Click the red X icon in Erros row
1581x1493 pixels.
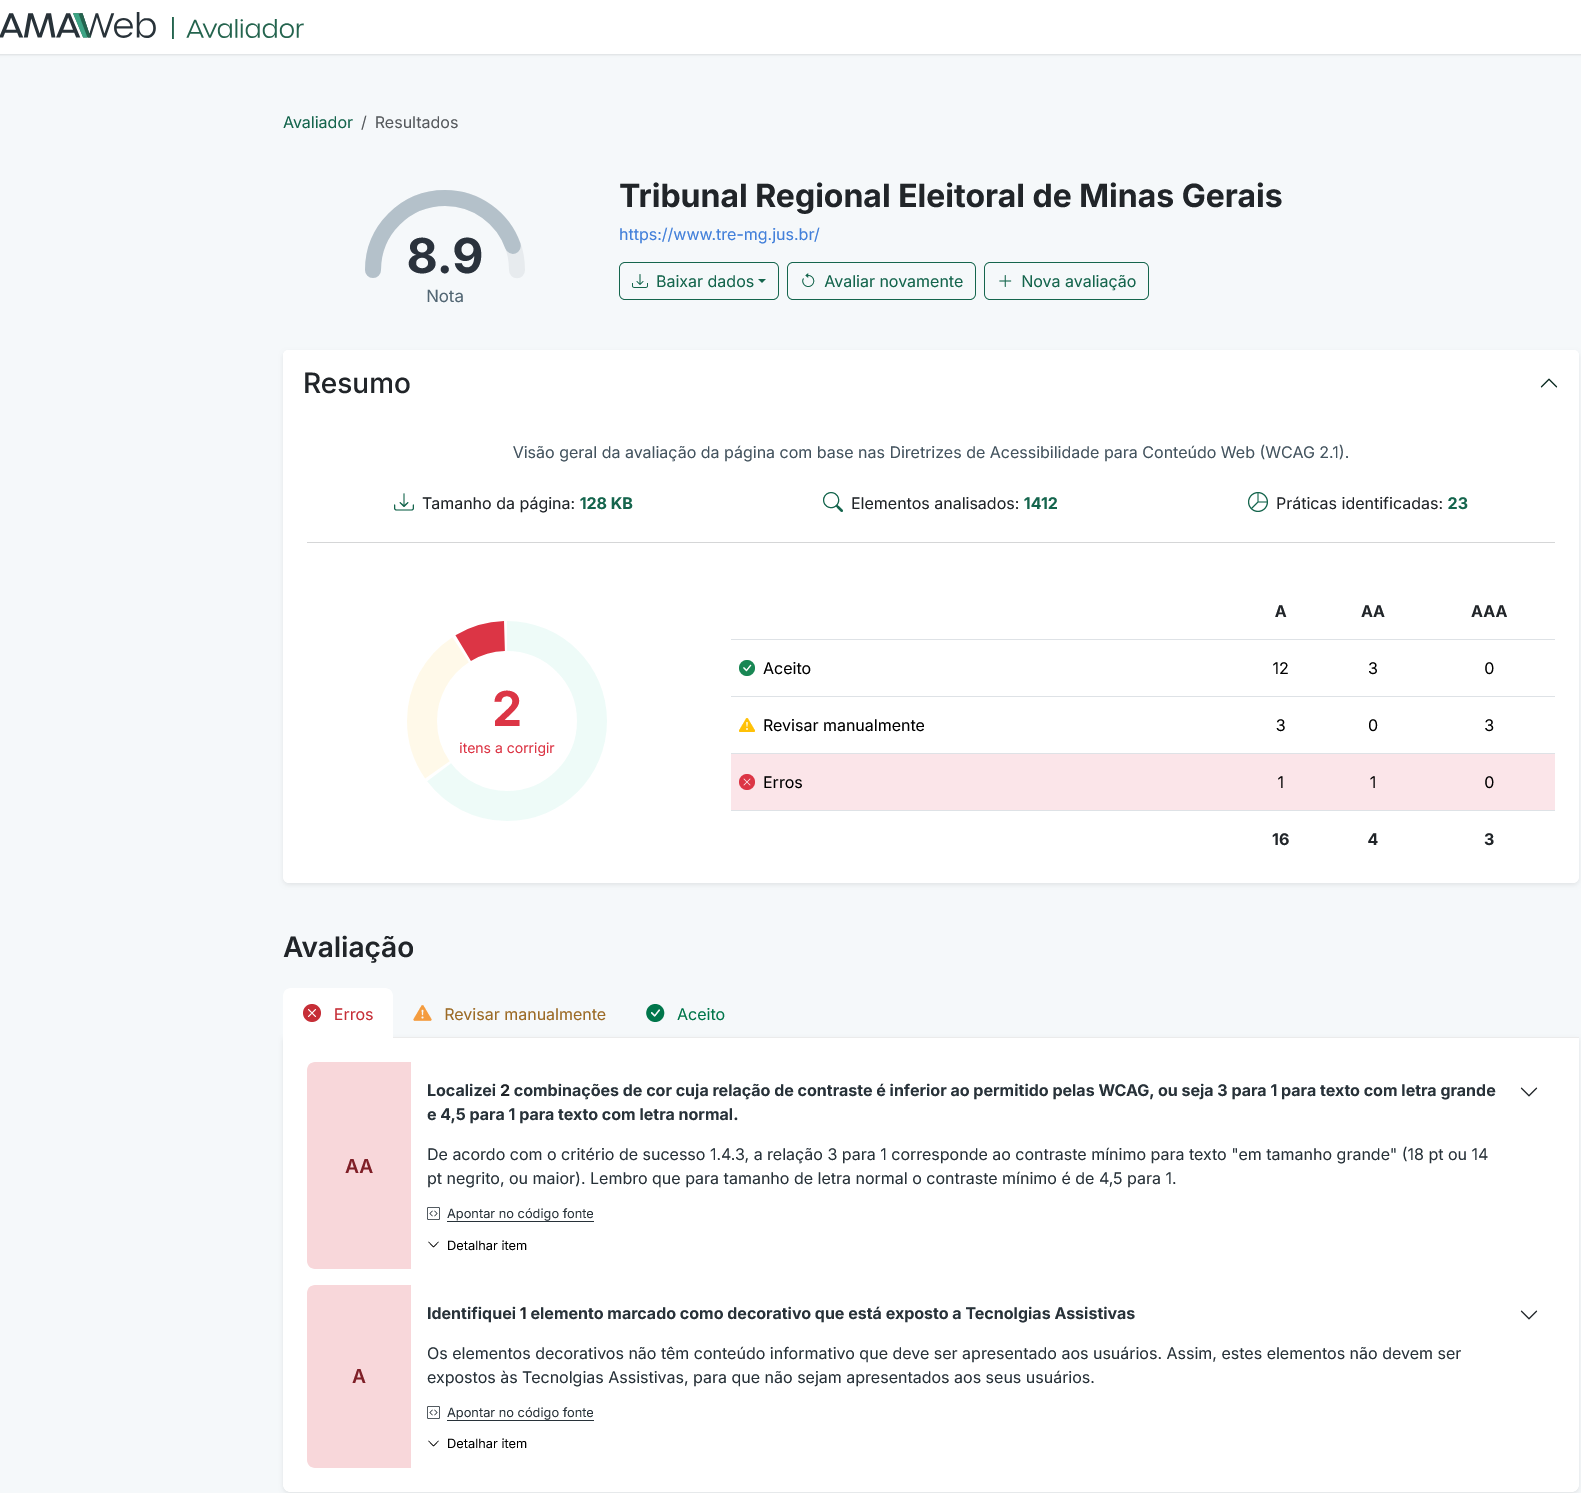click(x=746, y=782)
